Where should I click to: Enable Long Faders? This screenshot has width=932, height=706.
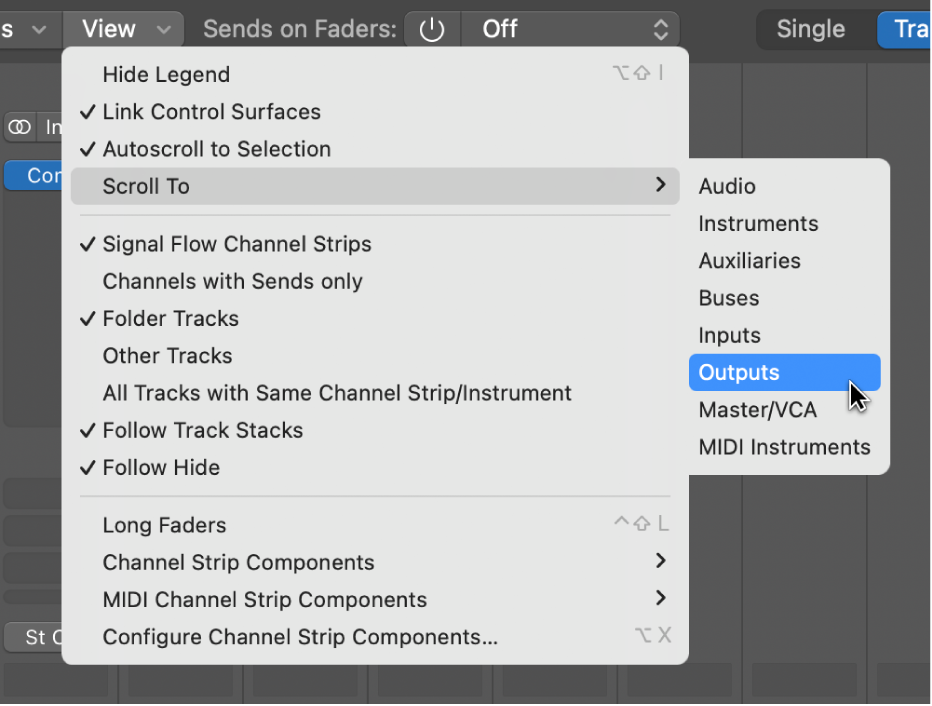[x=164, y=524]
